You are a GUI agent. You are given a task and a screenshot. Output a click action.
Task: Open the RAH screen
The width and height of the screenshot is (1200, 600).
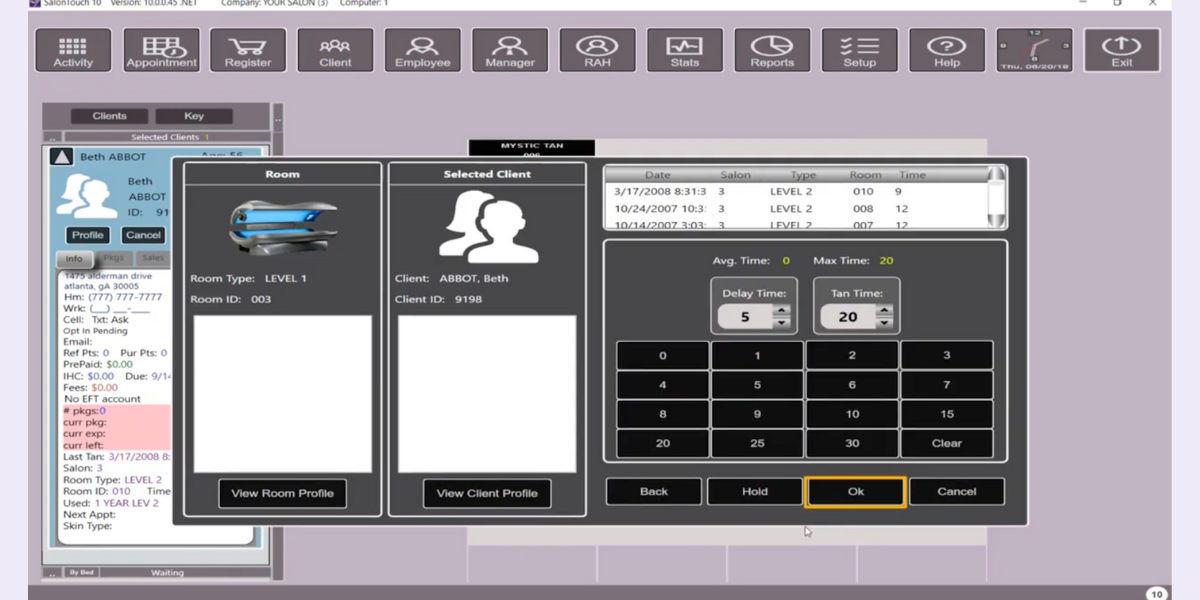click(597, 49)
